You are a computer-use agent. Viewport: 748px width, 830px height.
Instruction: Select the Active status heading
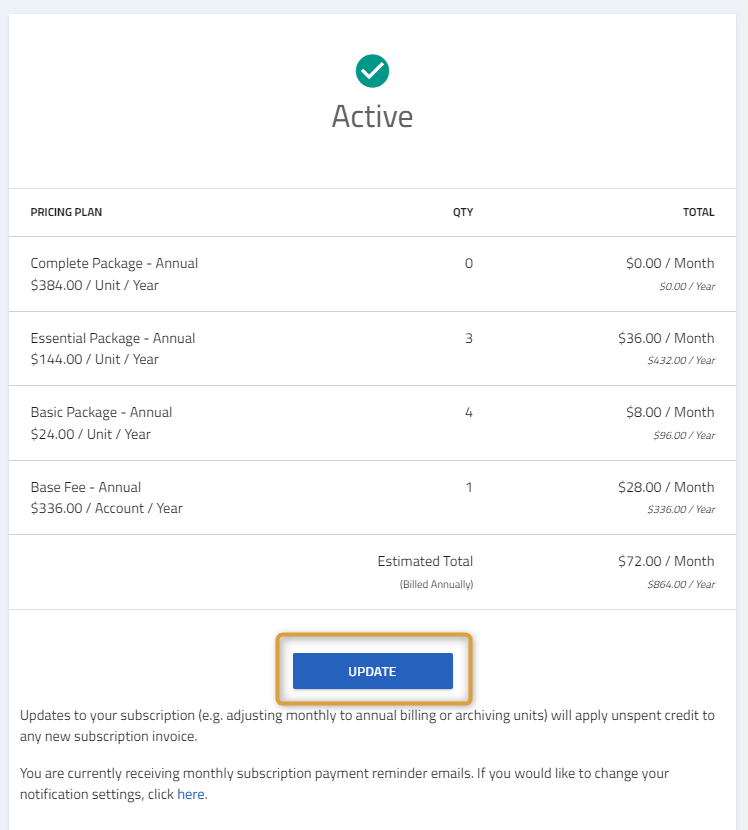coord(372,116)
